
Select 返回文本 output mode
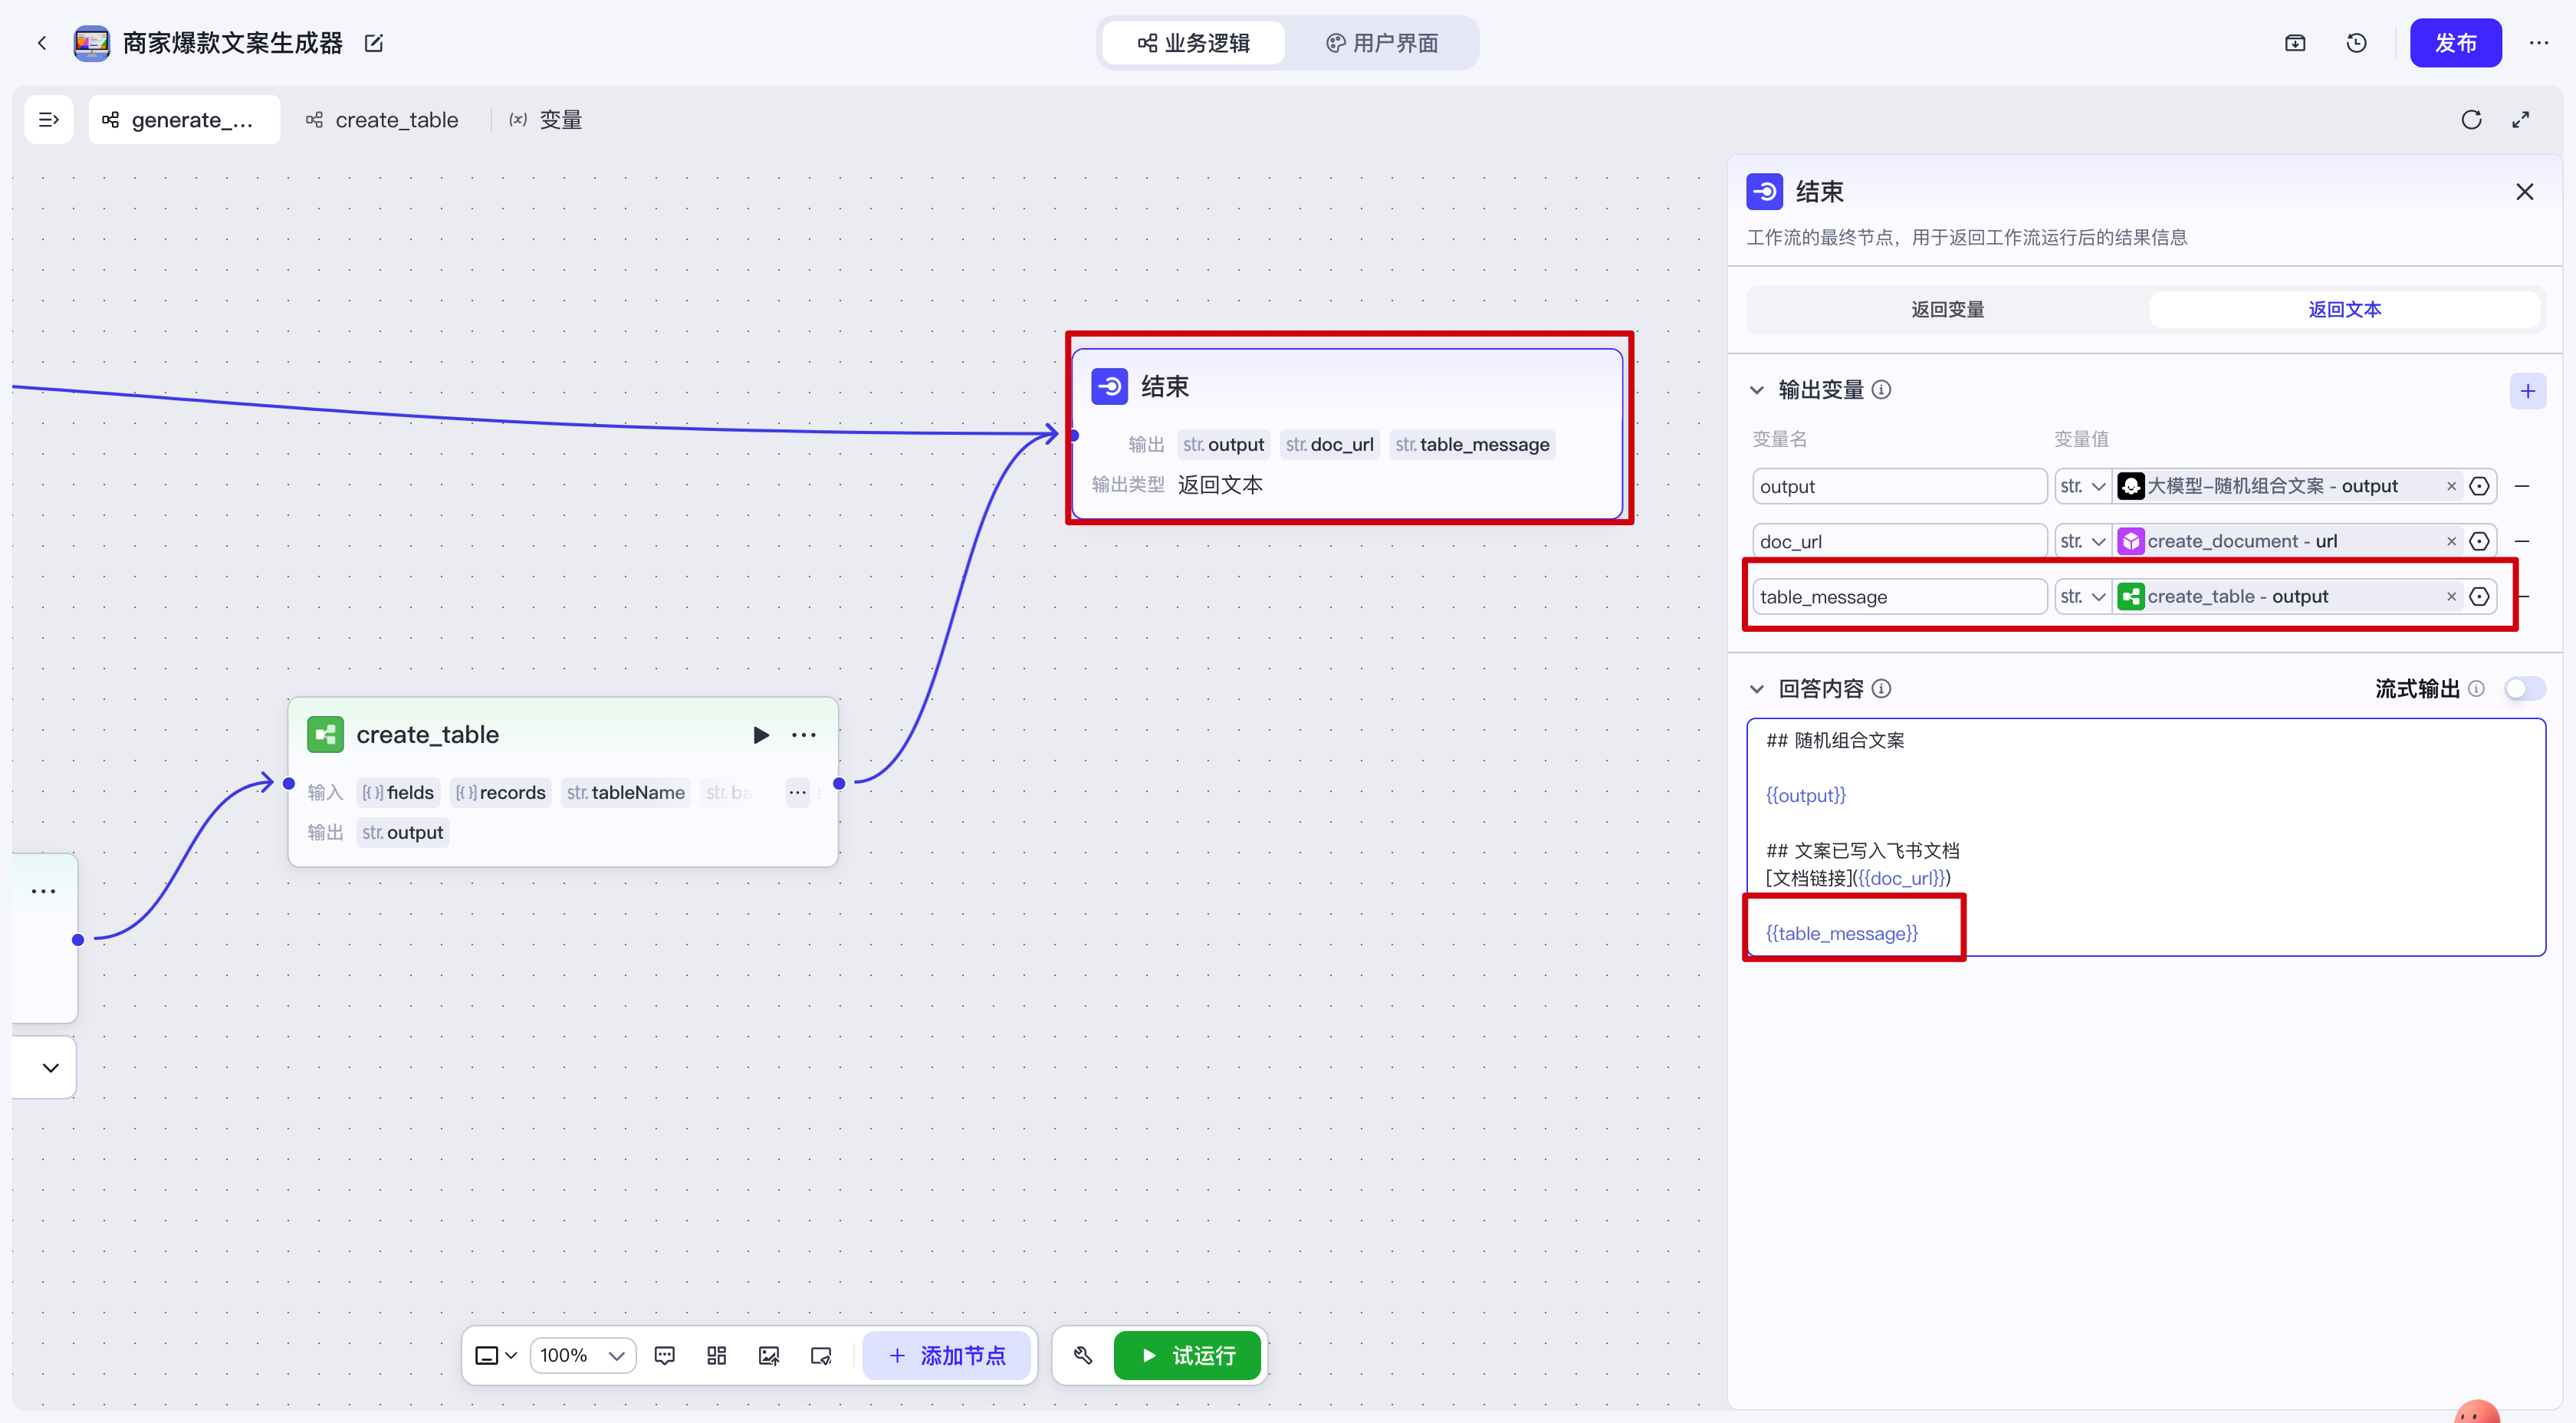[x=2343, y=310]
